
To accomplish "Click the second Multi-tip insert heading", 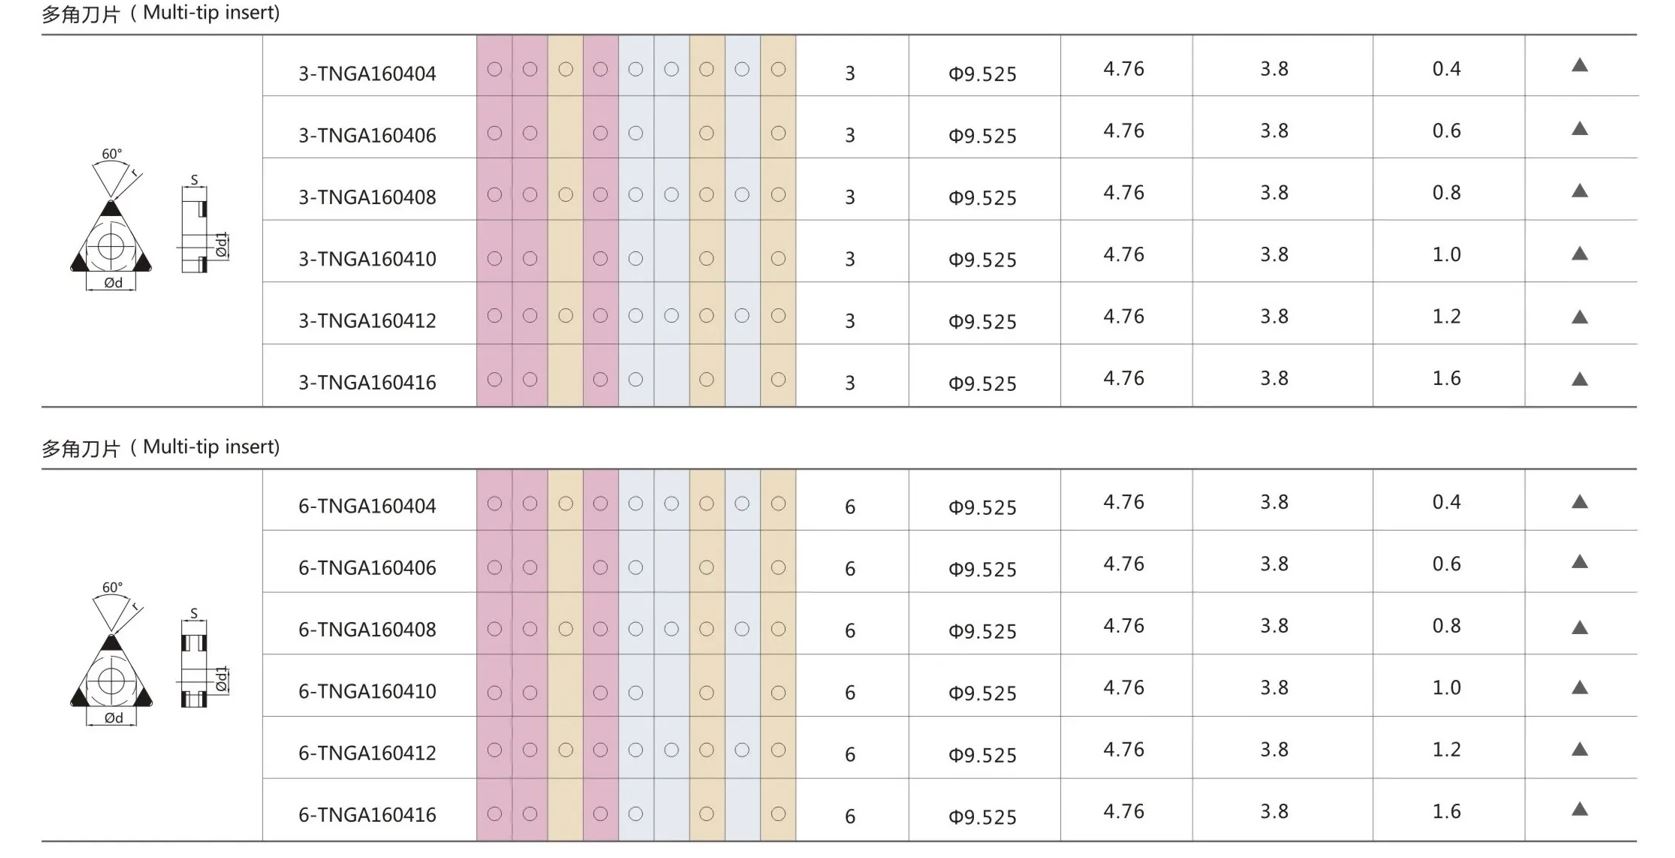I will (160, 447).
